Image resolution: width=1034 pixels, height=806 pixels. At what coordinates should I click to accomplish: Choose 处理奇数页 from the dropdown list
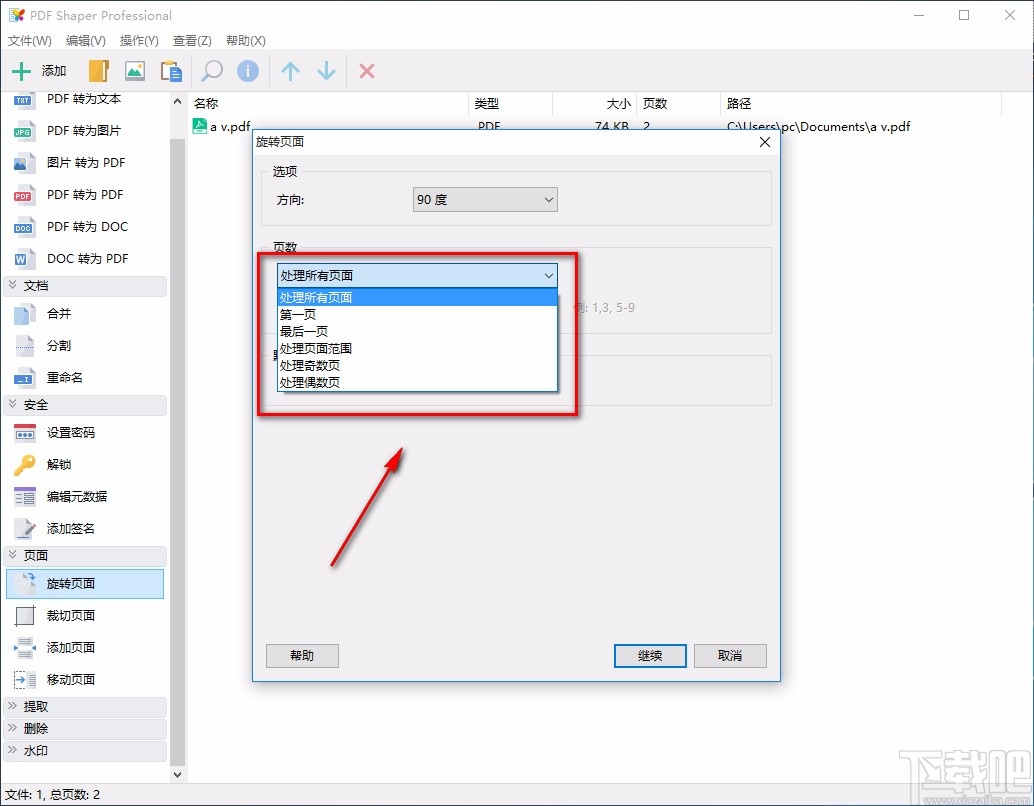point(417,365)
